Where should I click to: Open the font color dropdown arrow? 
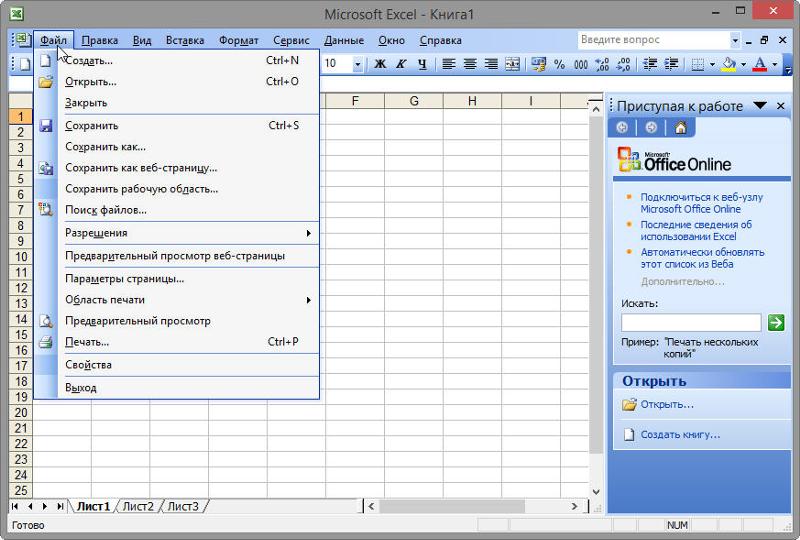point(774,64)
